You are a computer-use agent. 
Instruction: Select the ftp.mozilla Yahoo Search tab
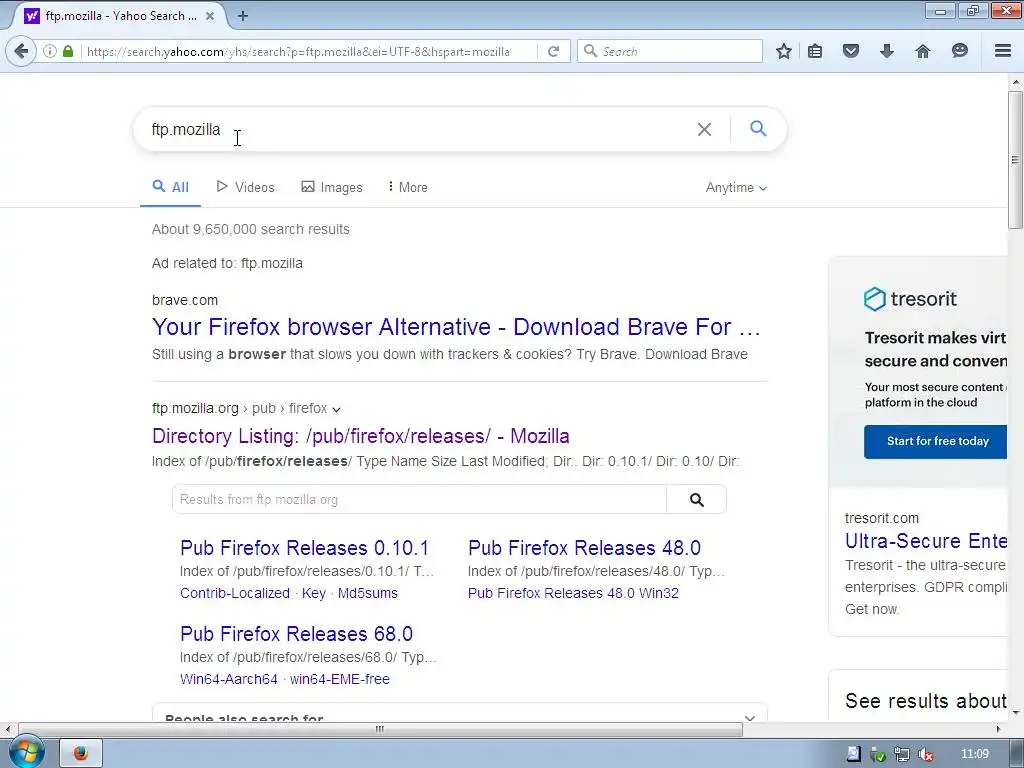pos(118,16)
